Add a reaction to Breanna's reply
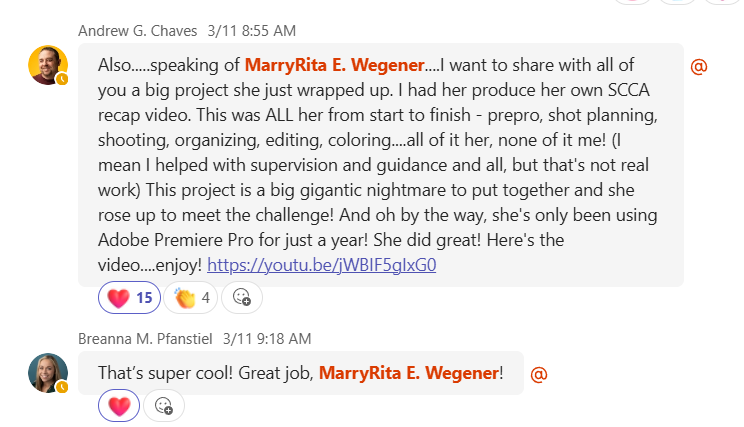The image size is (744, 427). tap(164, 405)
